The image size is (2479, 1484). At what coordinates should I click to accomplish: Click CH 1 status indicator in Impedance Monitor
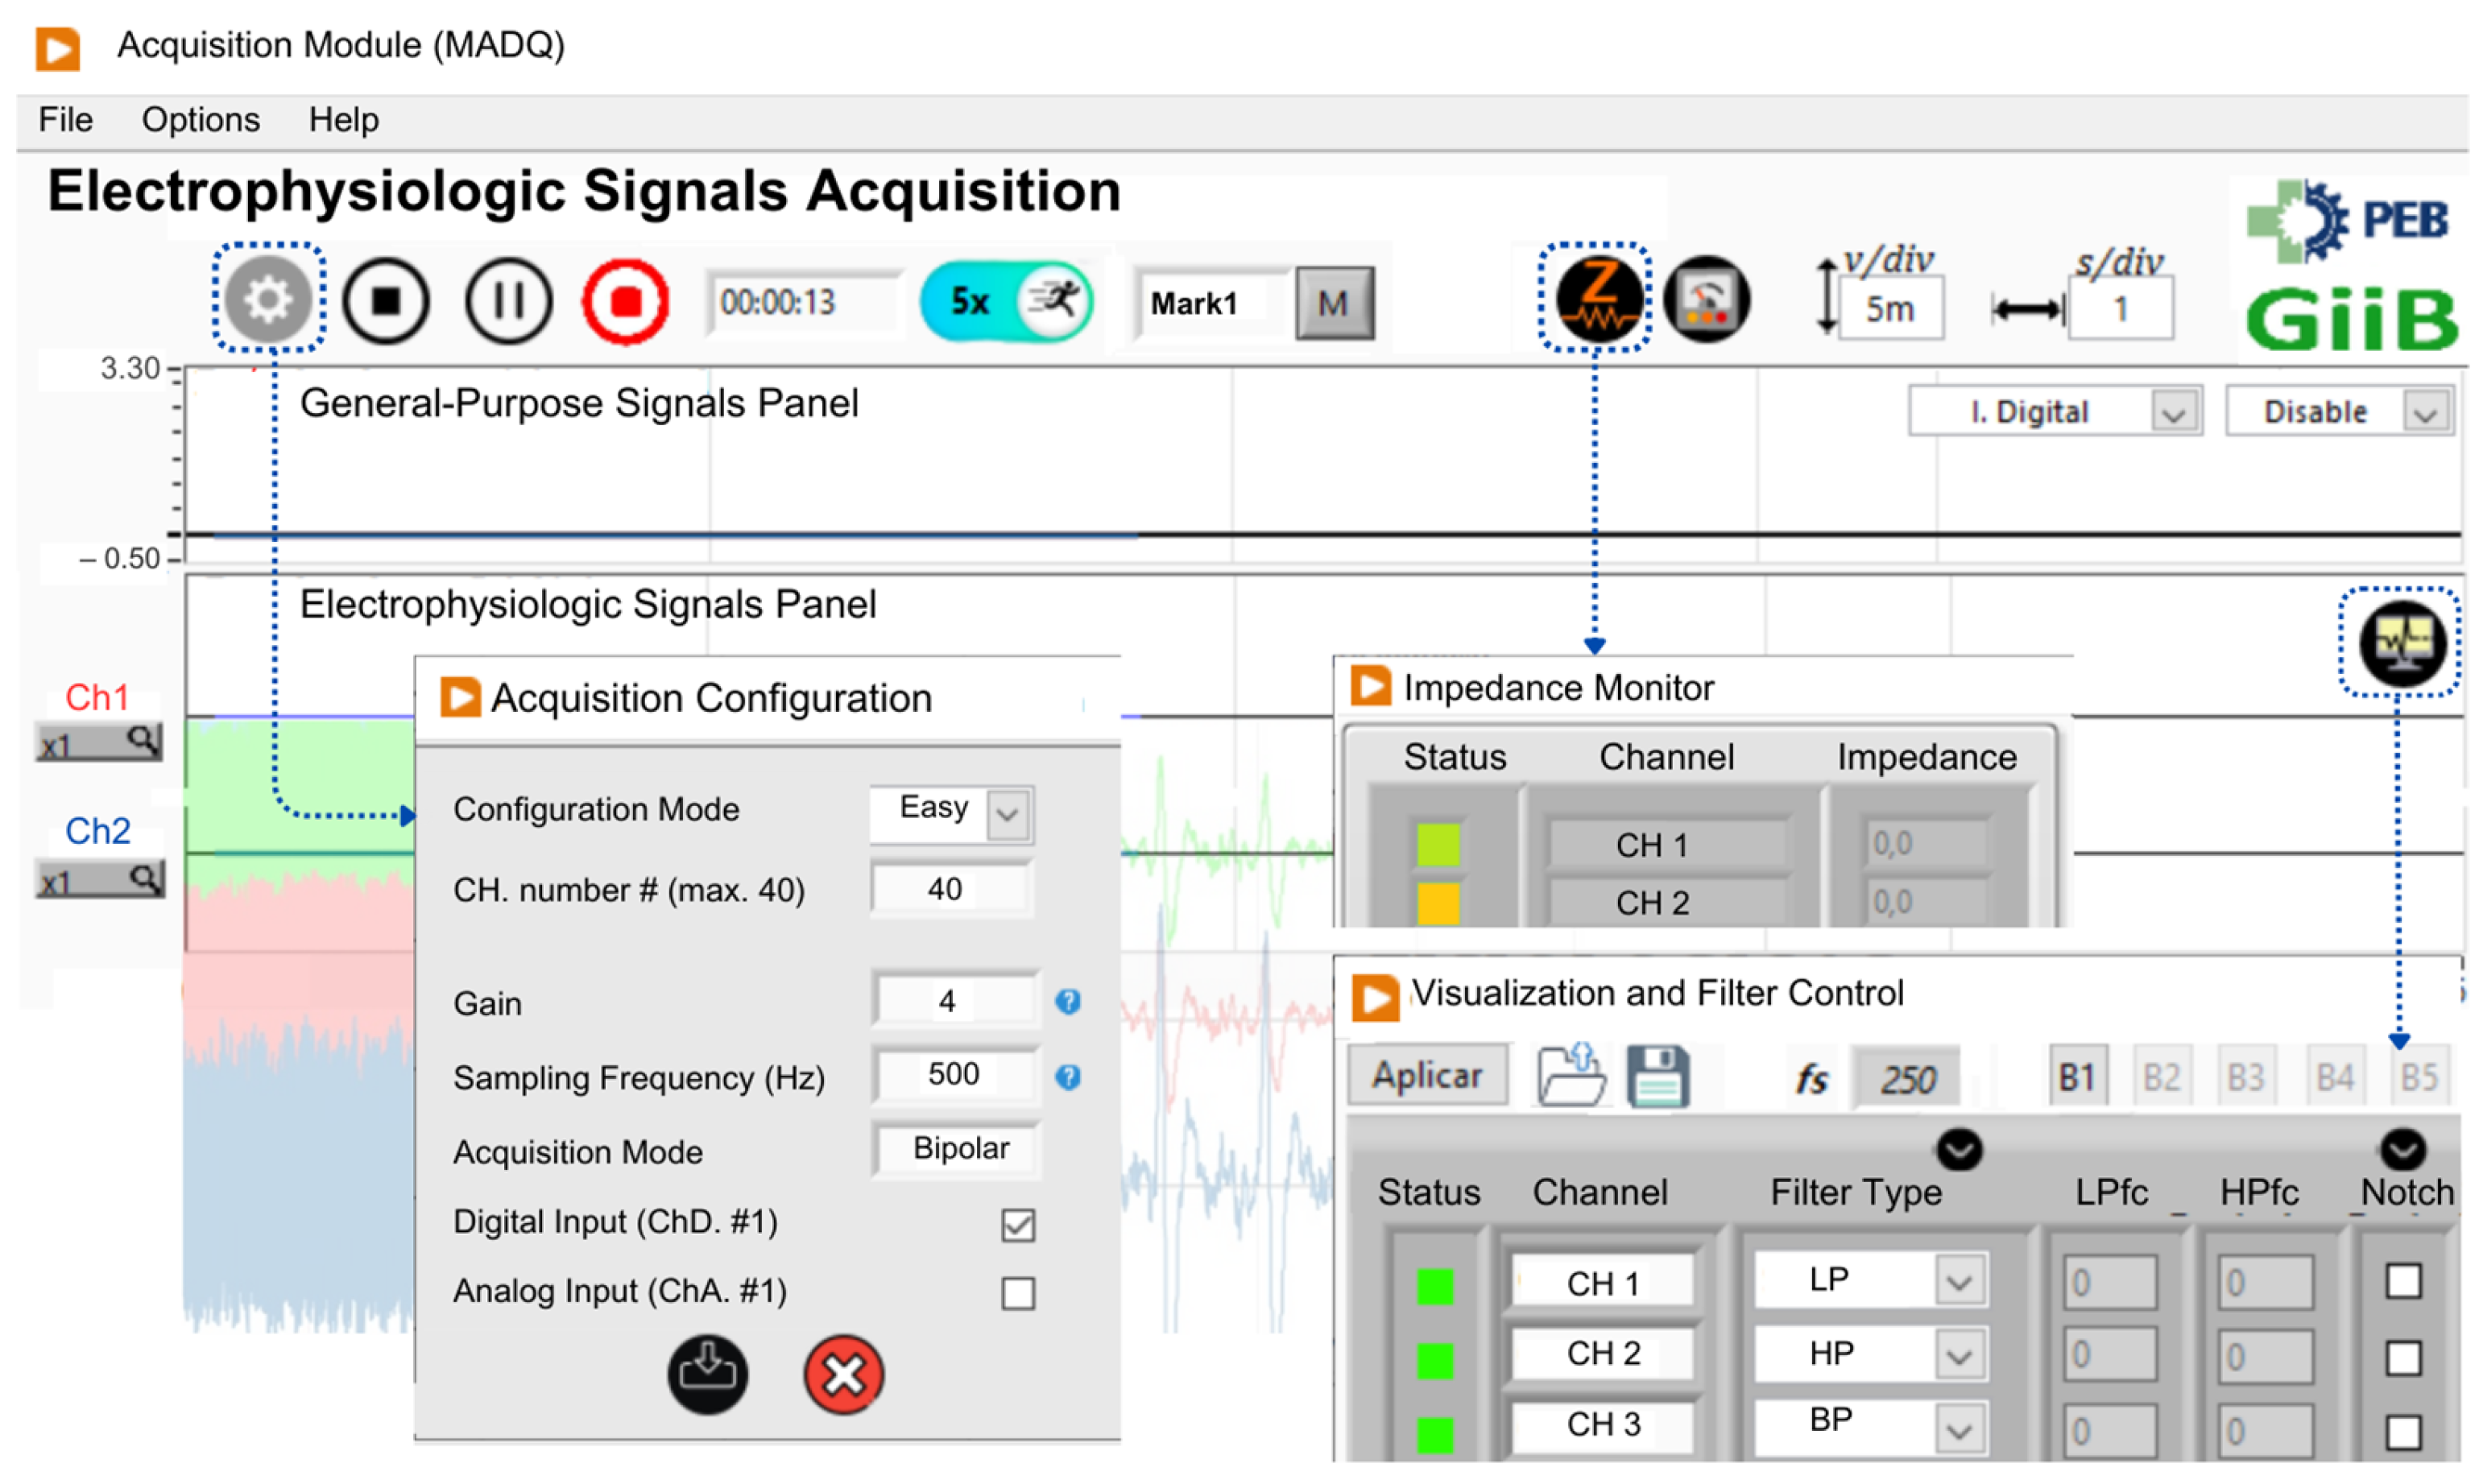coord(1438,844)
